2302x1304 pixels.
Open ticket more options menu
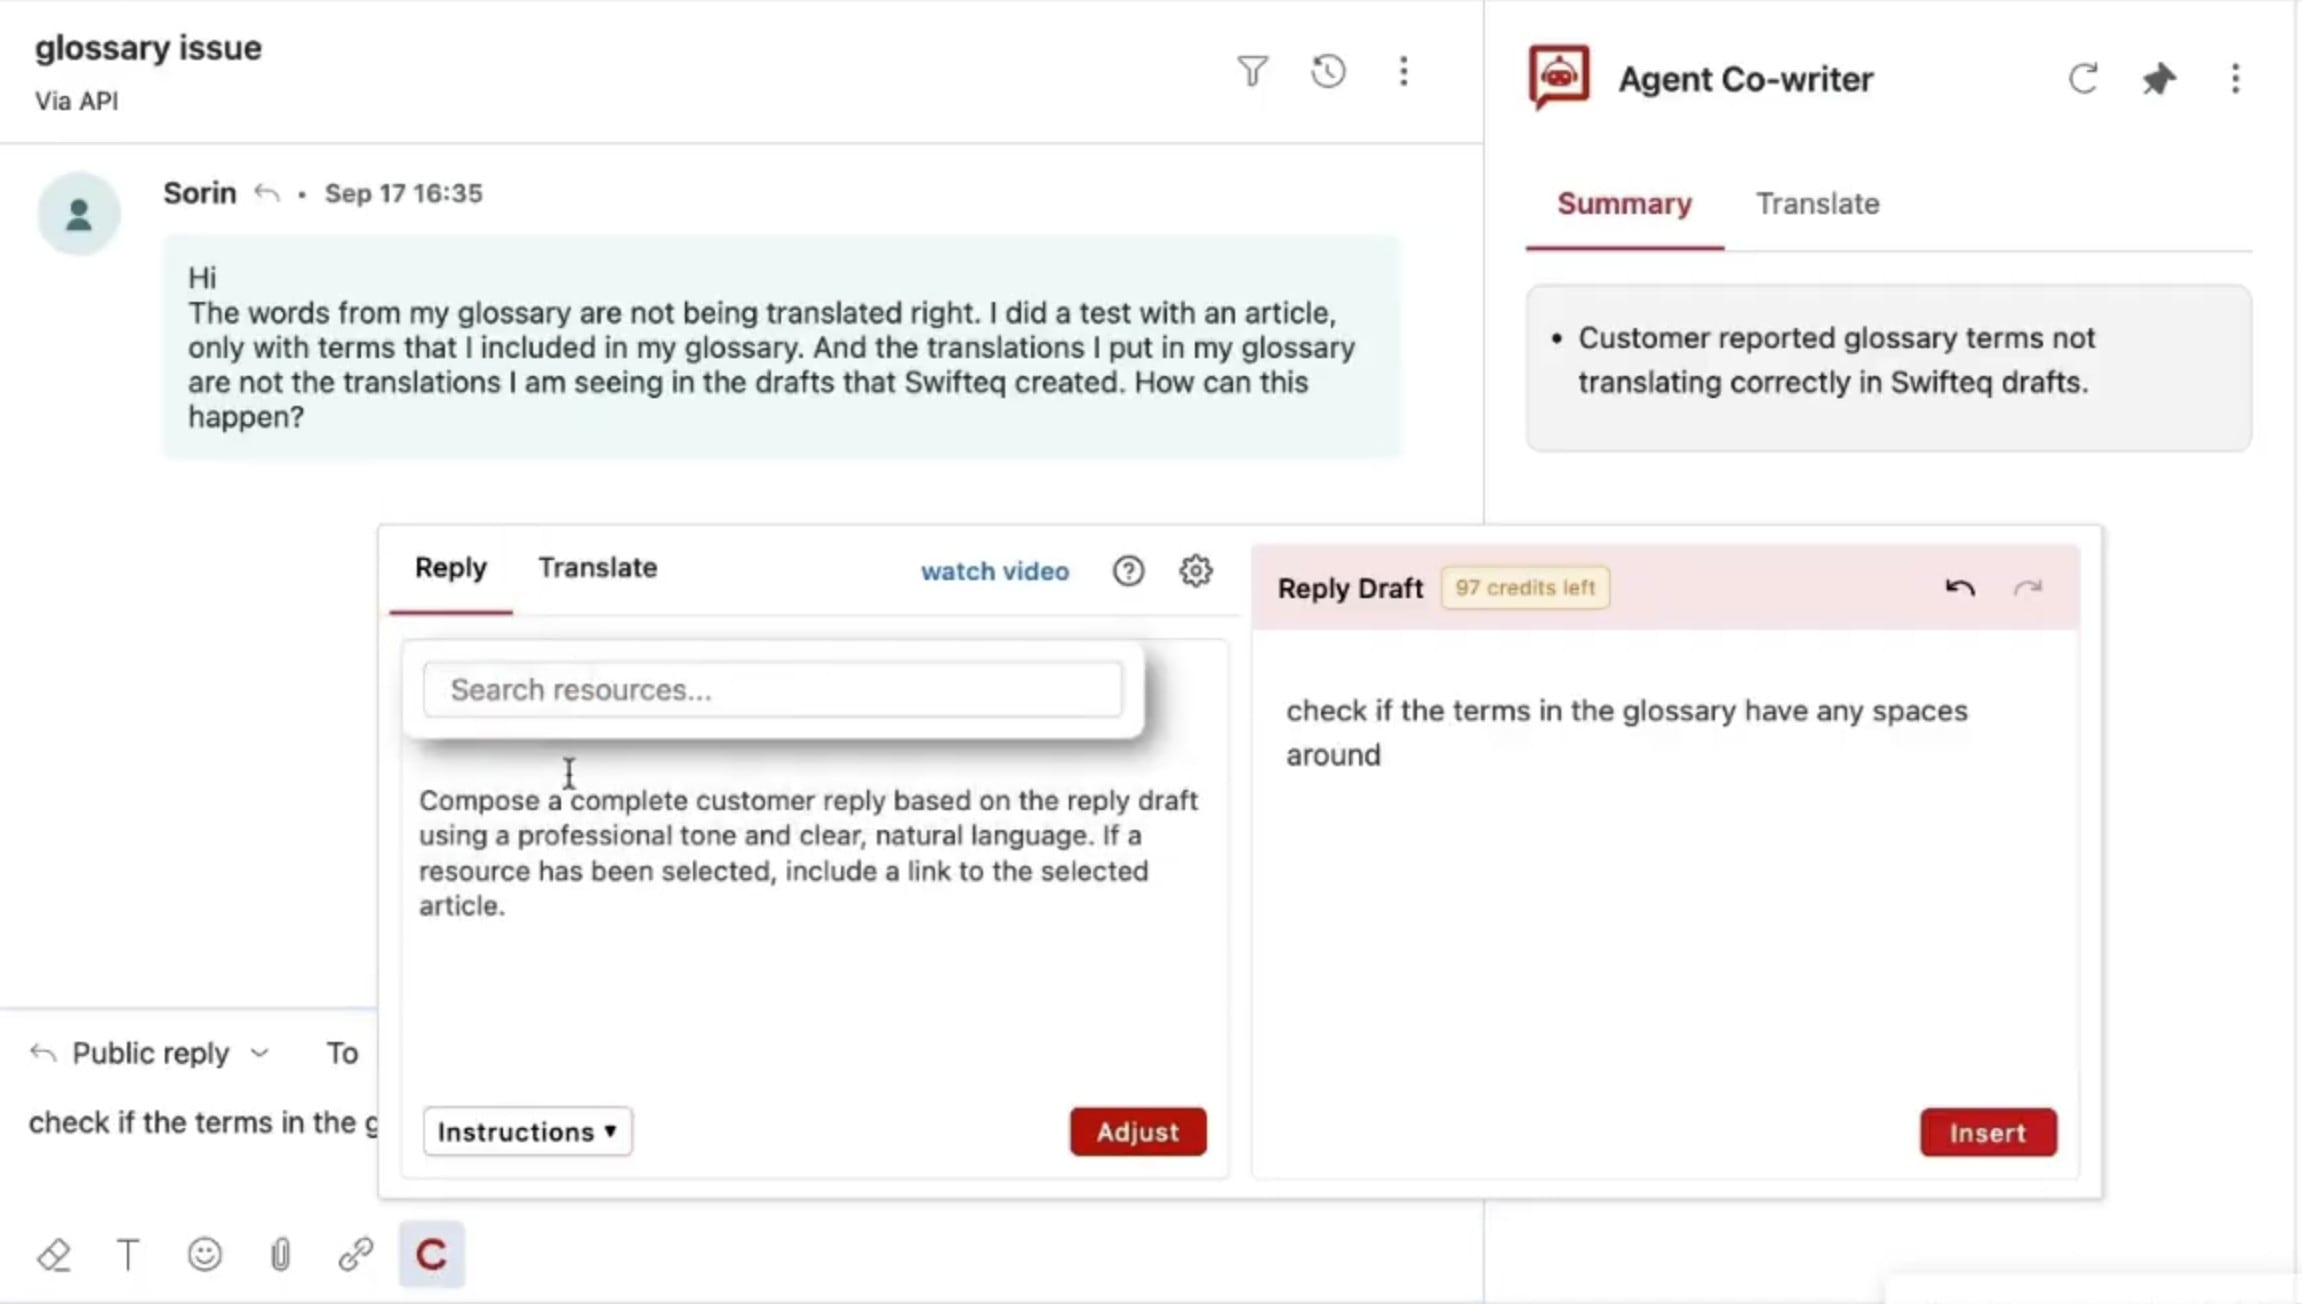coord(1404,72)
